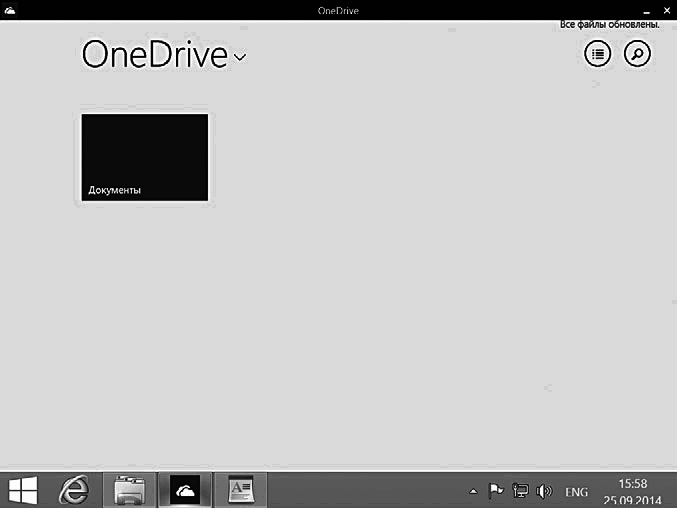The width and height of the screenshot is (677, 508).
Task: Close the OneDrive app window
Action: click(667, 10)
